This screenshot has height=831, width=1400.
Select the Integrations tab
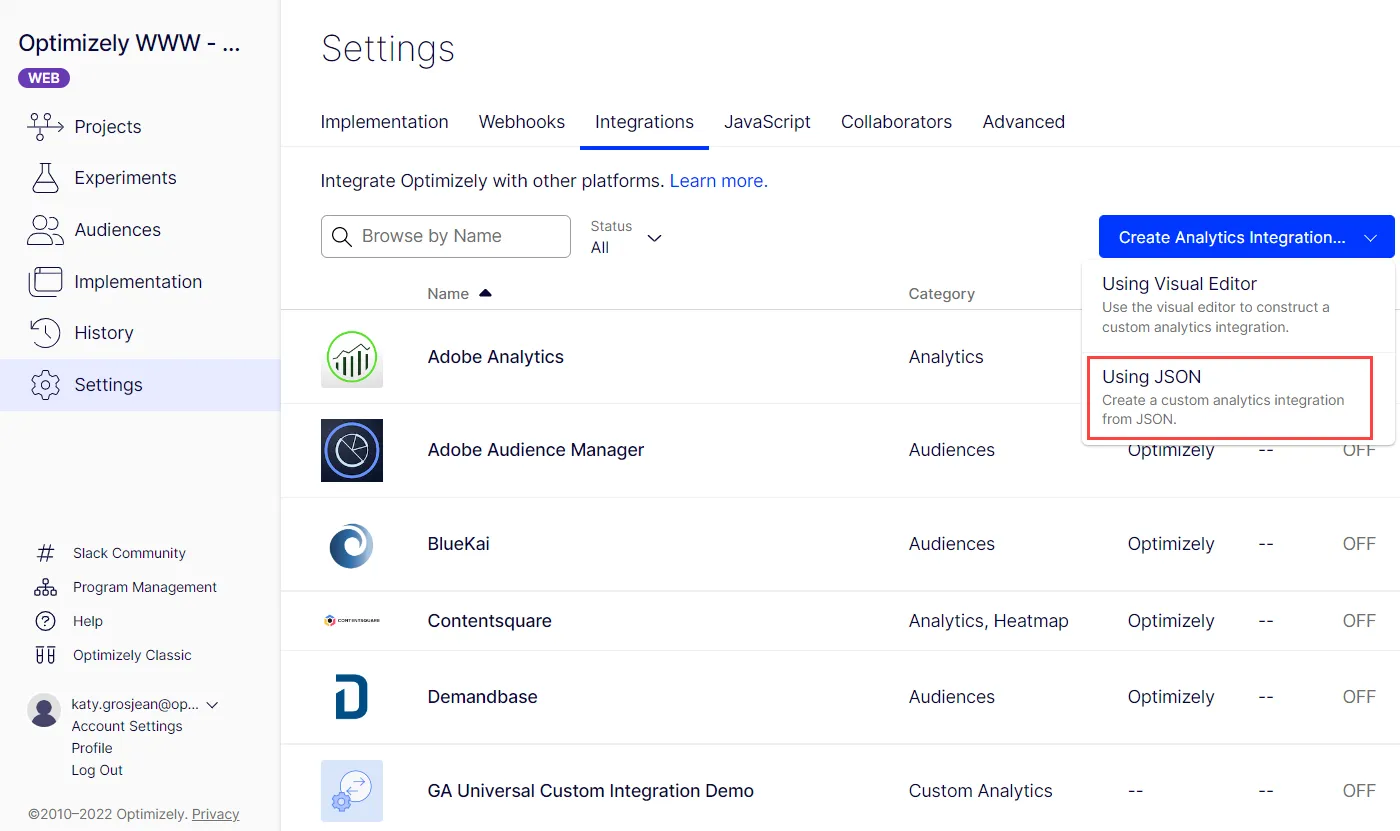(644, 122)
